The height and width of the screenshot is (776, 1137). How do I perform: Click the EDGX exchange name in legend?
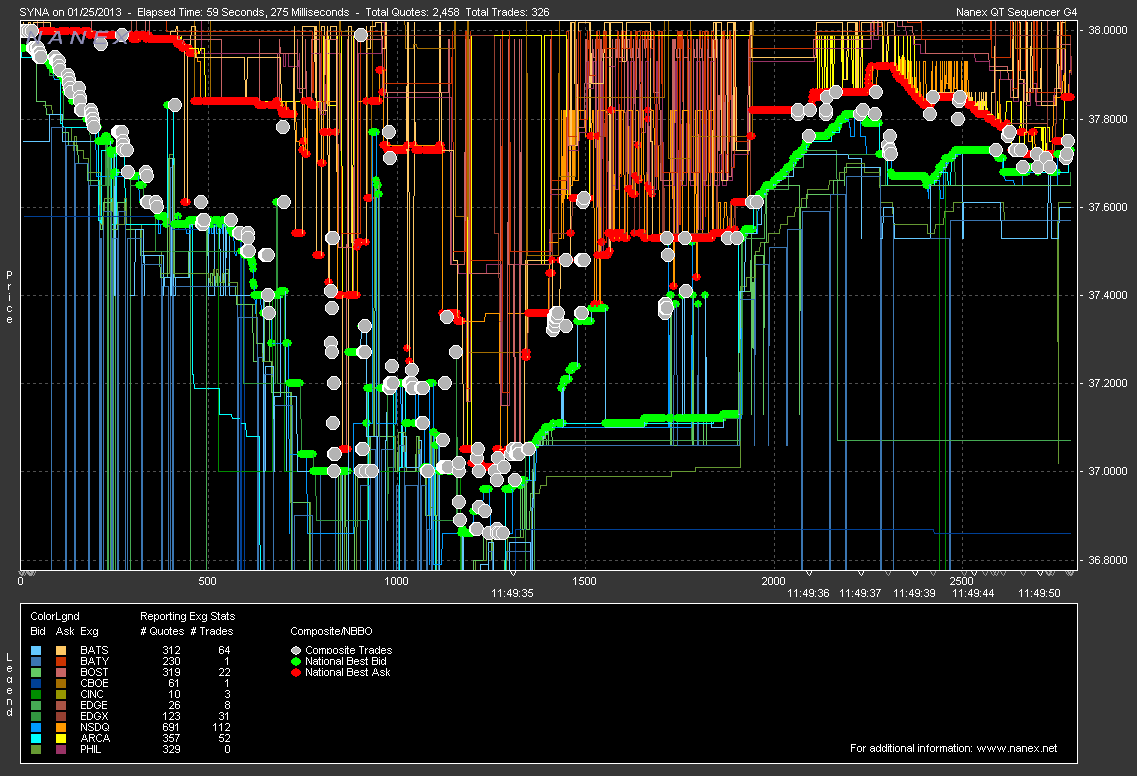tap(94, 717)
